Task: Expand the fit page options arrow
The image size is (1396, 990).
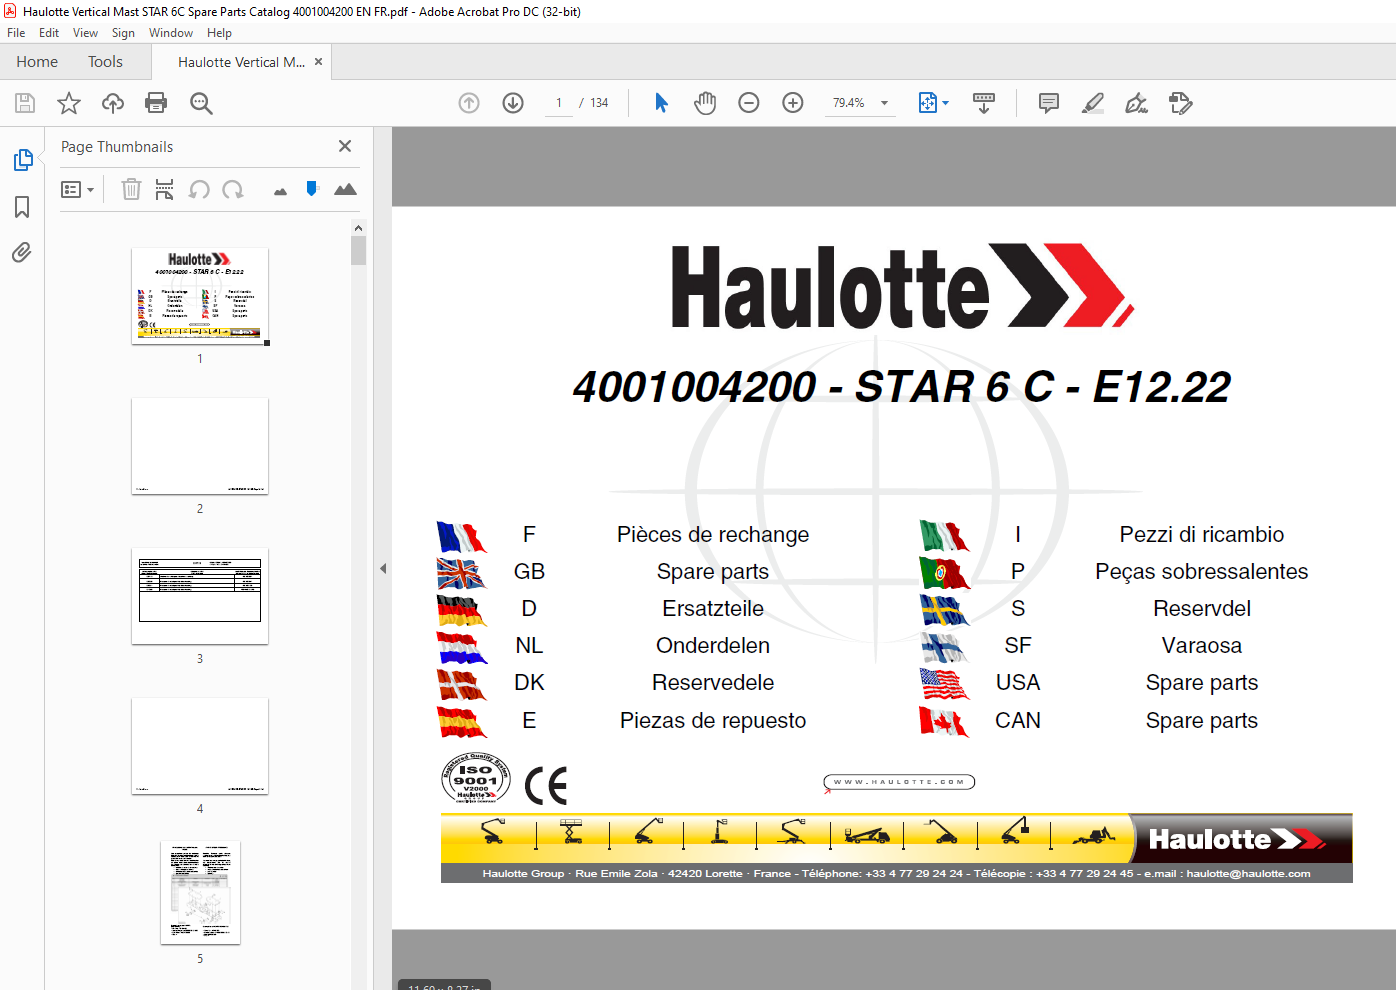Action: [x=945, y=103]
